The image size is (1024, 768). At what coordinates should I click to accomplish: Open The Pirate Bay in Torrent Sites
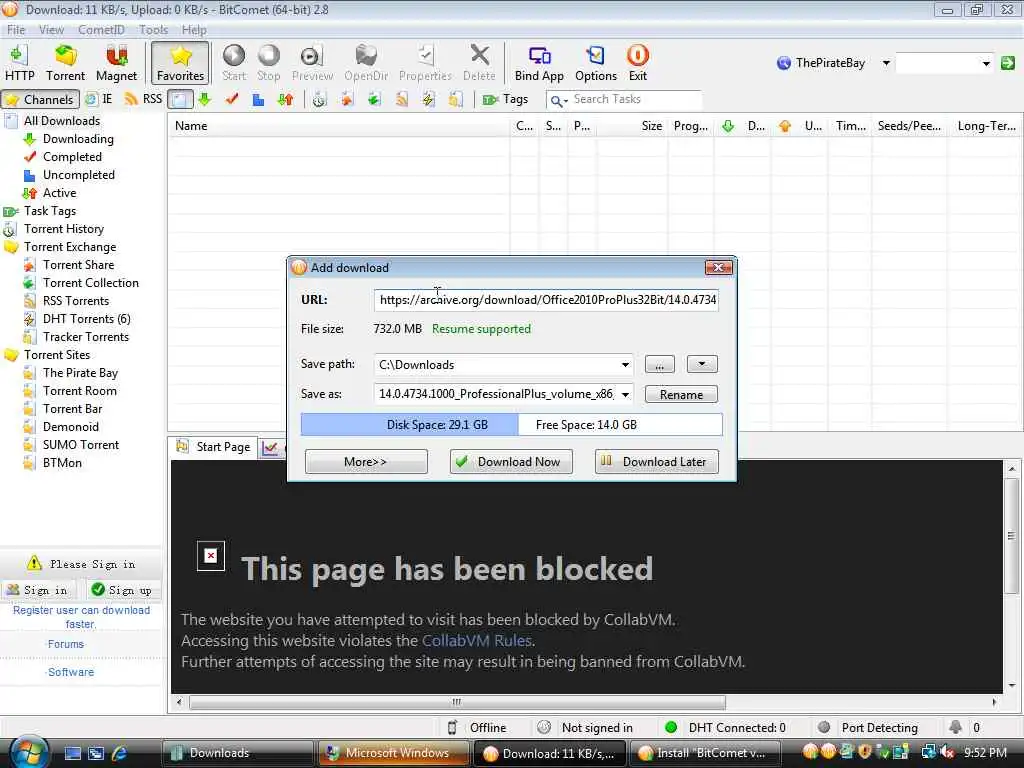tap(80, 373)
